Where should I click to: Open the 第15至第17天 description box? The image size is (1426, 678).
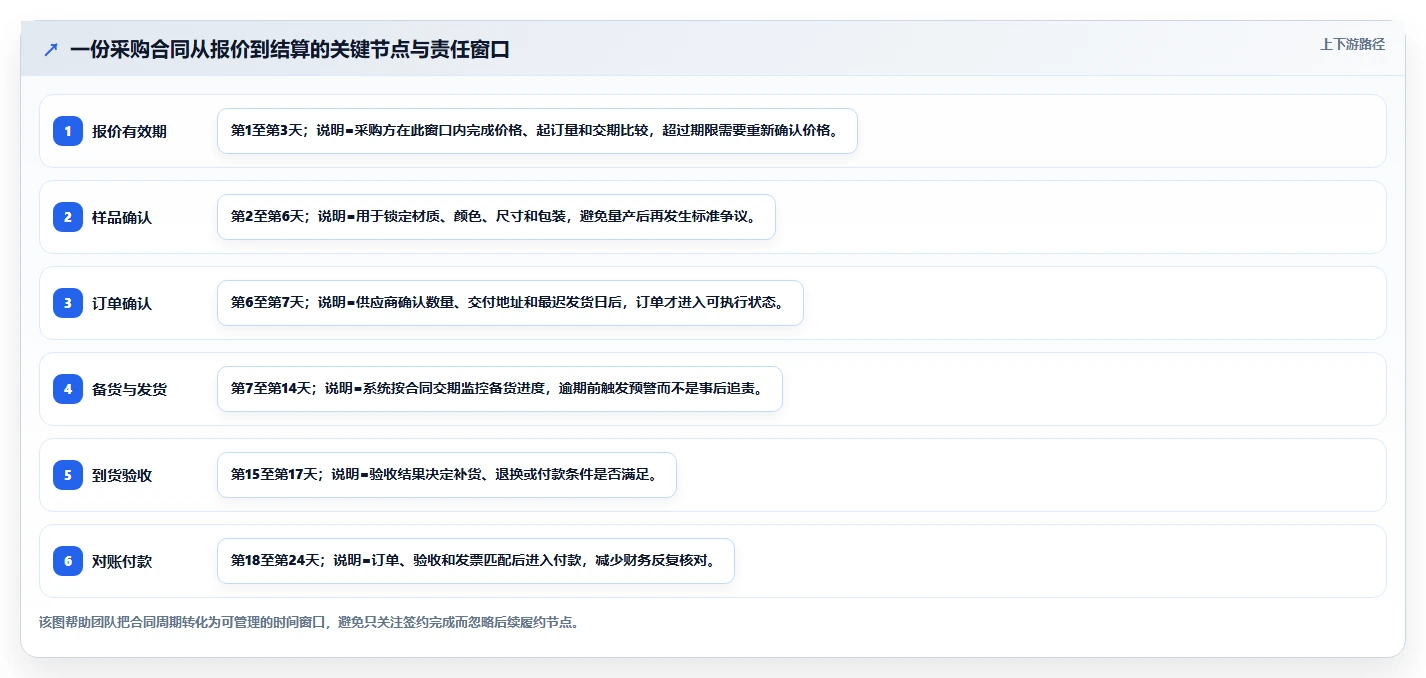447,475
